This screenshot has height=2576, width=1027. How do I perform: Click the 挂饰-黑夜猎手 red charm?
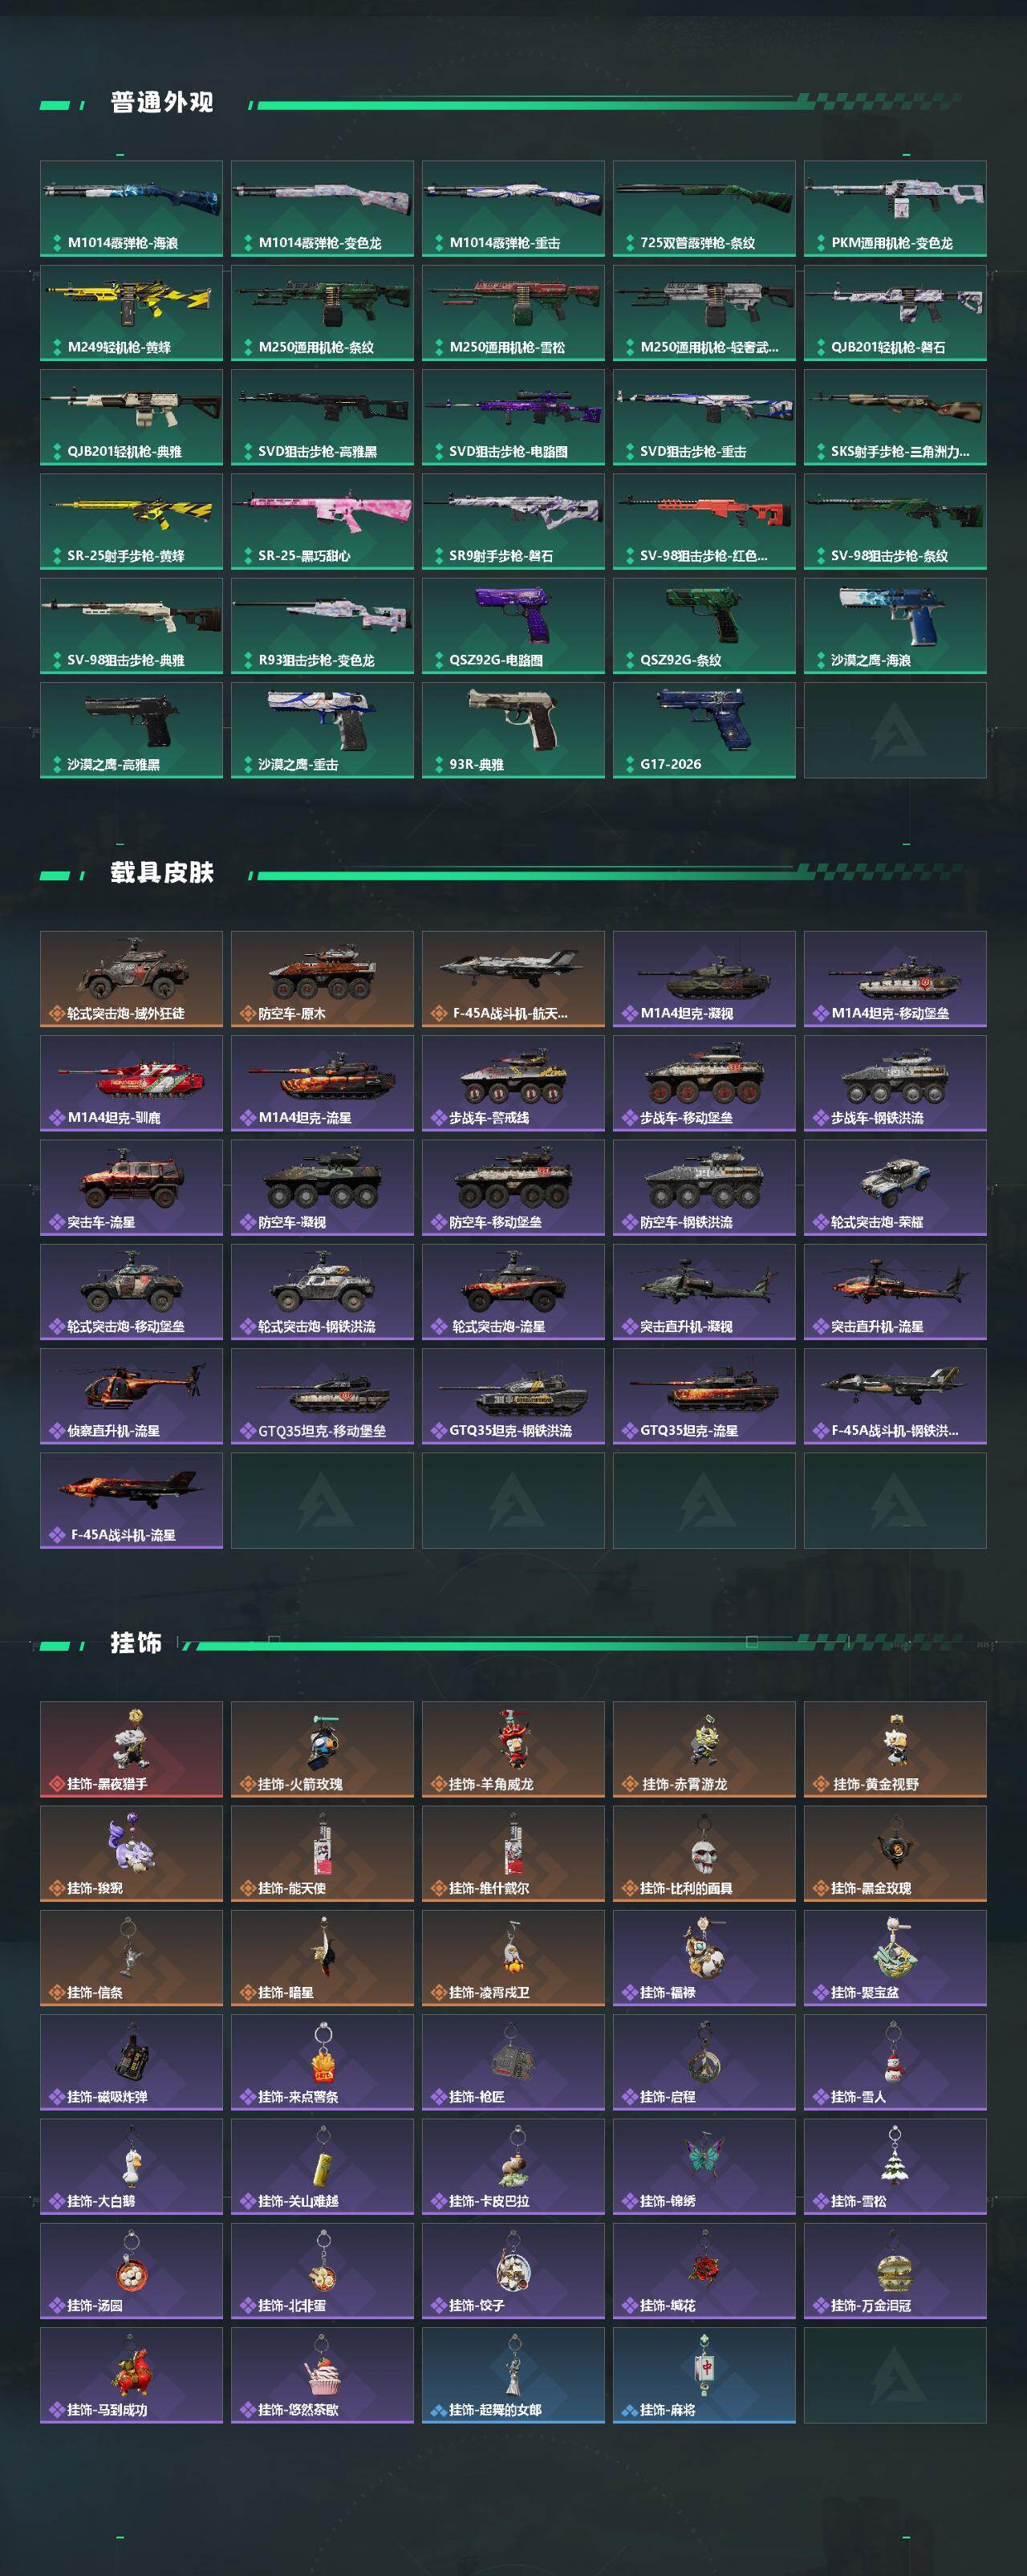click(x=131, y=1749)
